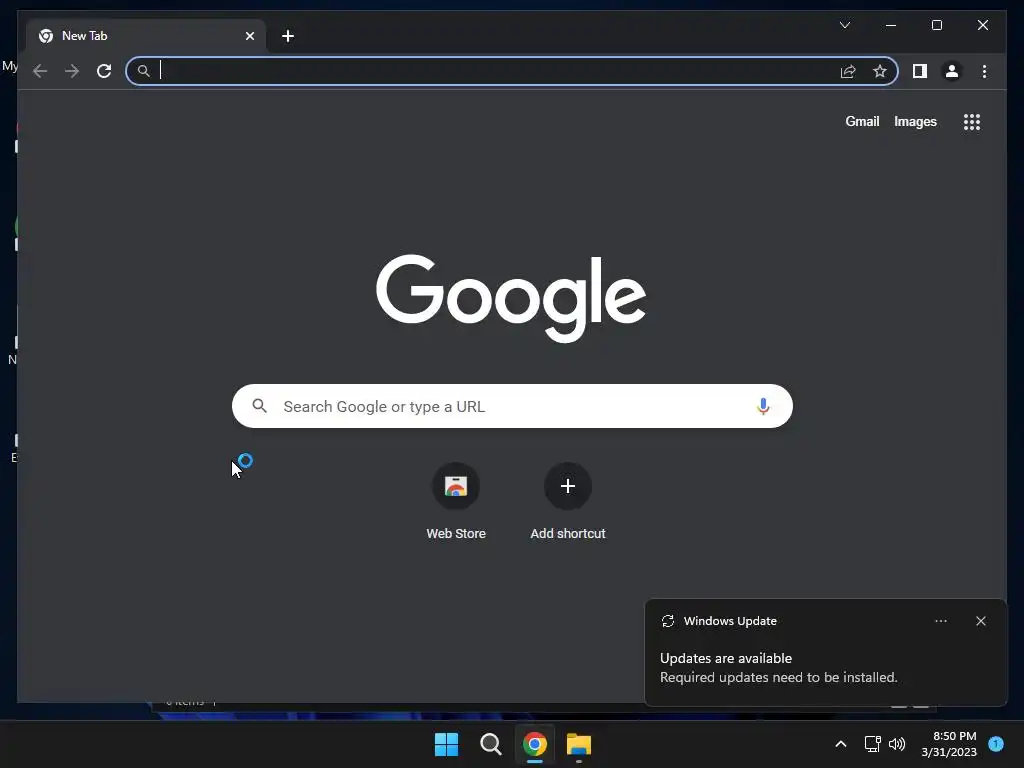The width and height of the screenshot is (1024, 768).
Task: Open the Gmail link
Action: (862, 121)
